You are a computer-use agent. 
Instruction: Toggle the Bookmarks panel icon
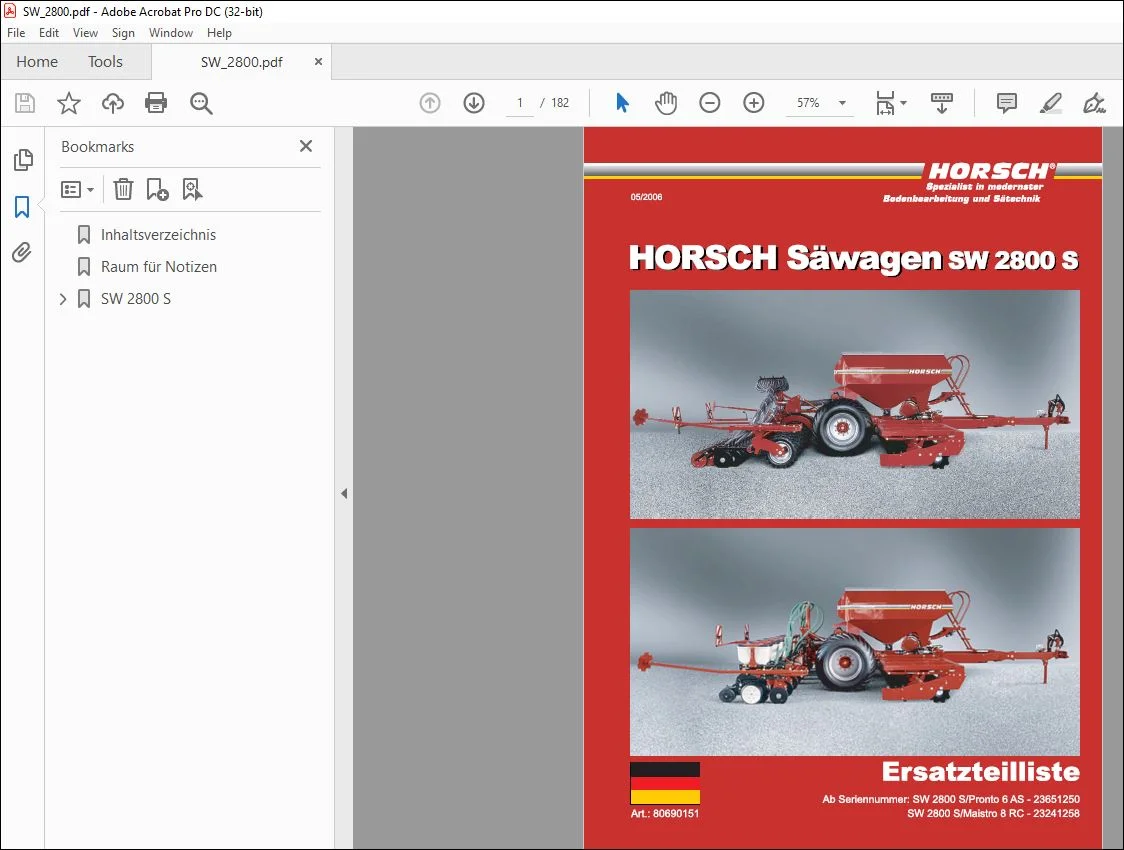coord(22,207)
